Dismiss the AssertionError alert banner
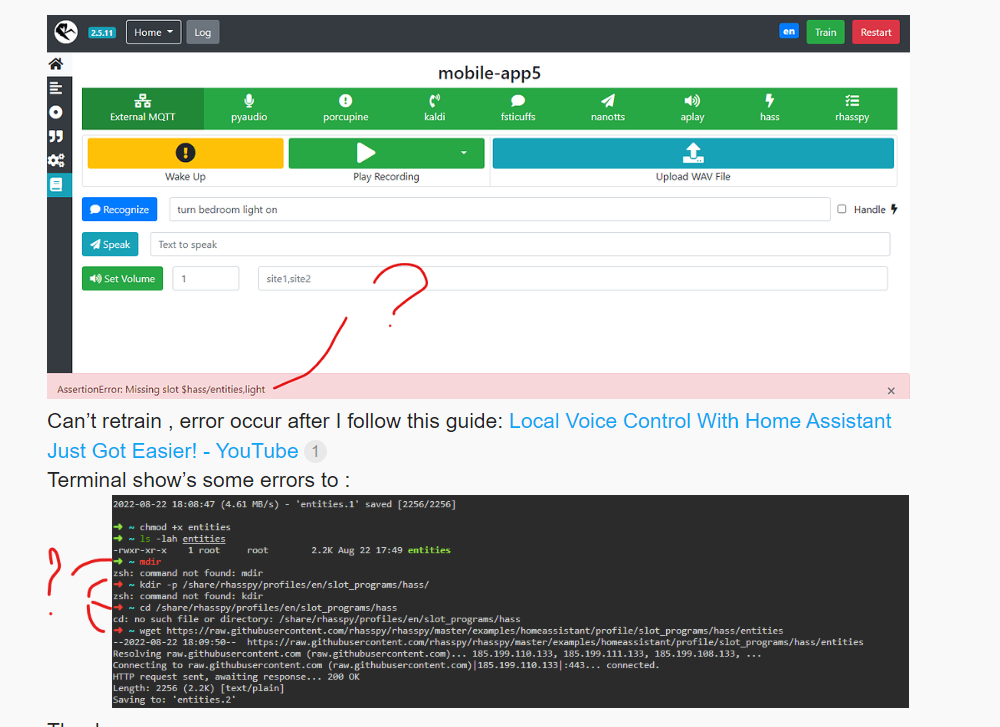 (x=891, y=391)
